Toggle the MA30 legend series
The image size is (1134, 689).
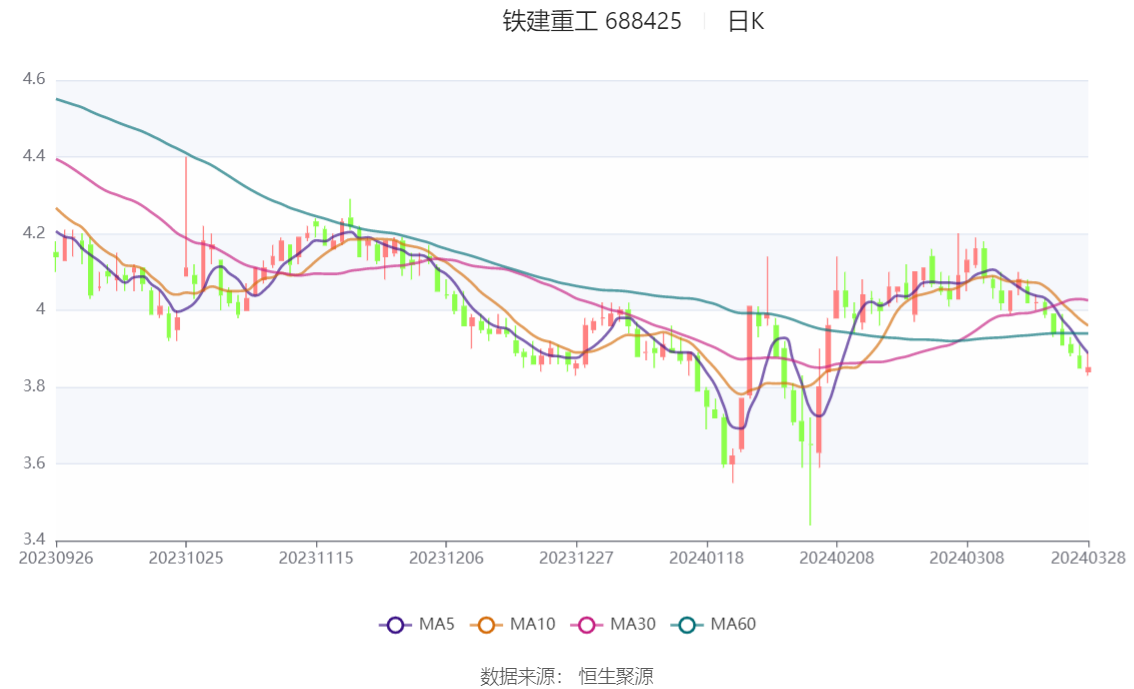click(613, 625)
